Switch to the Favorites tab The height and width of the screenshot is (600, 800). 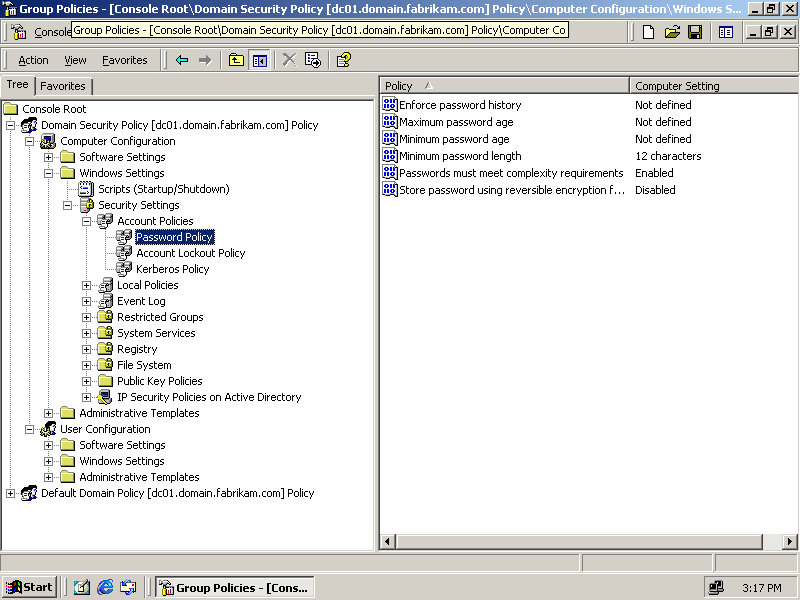[63, 86]
